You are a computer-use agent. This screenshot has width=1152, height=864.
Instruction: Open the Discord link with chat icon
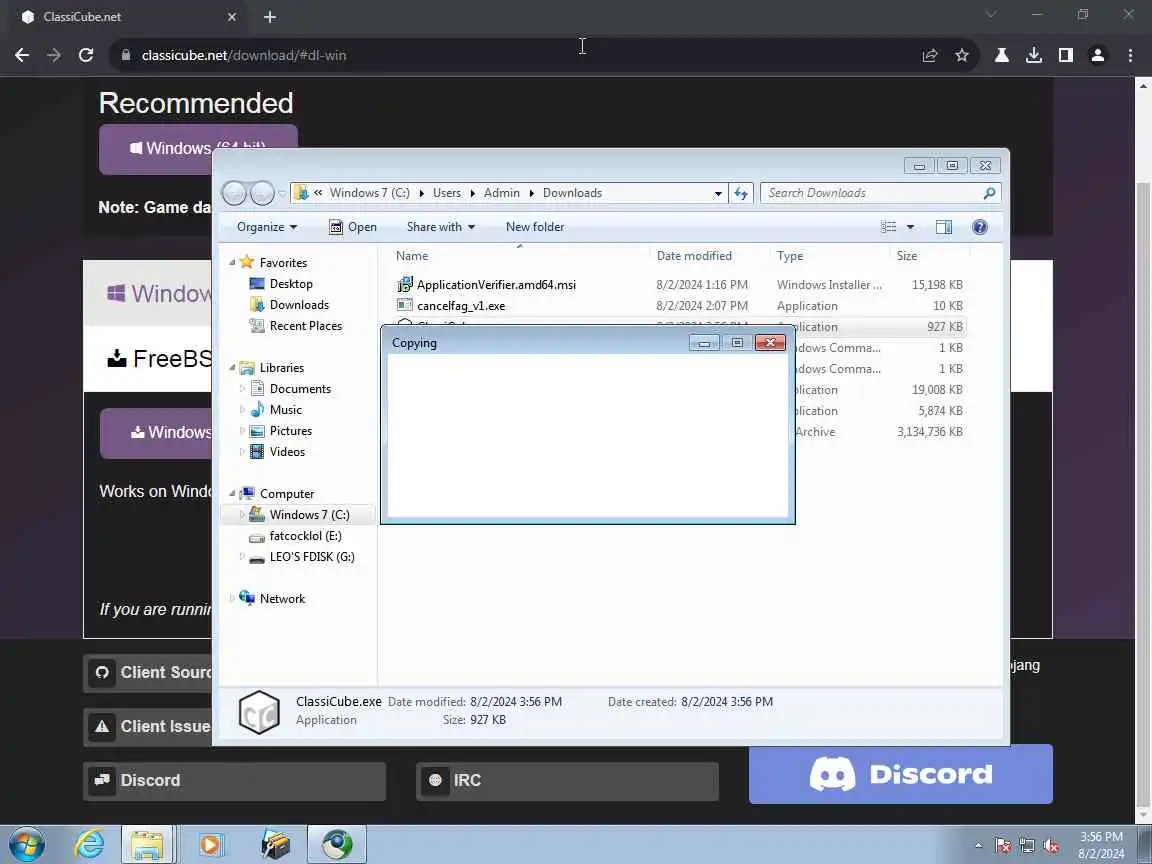click(234, 781)
